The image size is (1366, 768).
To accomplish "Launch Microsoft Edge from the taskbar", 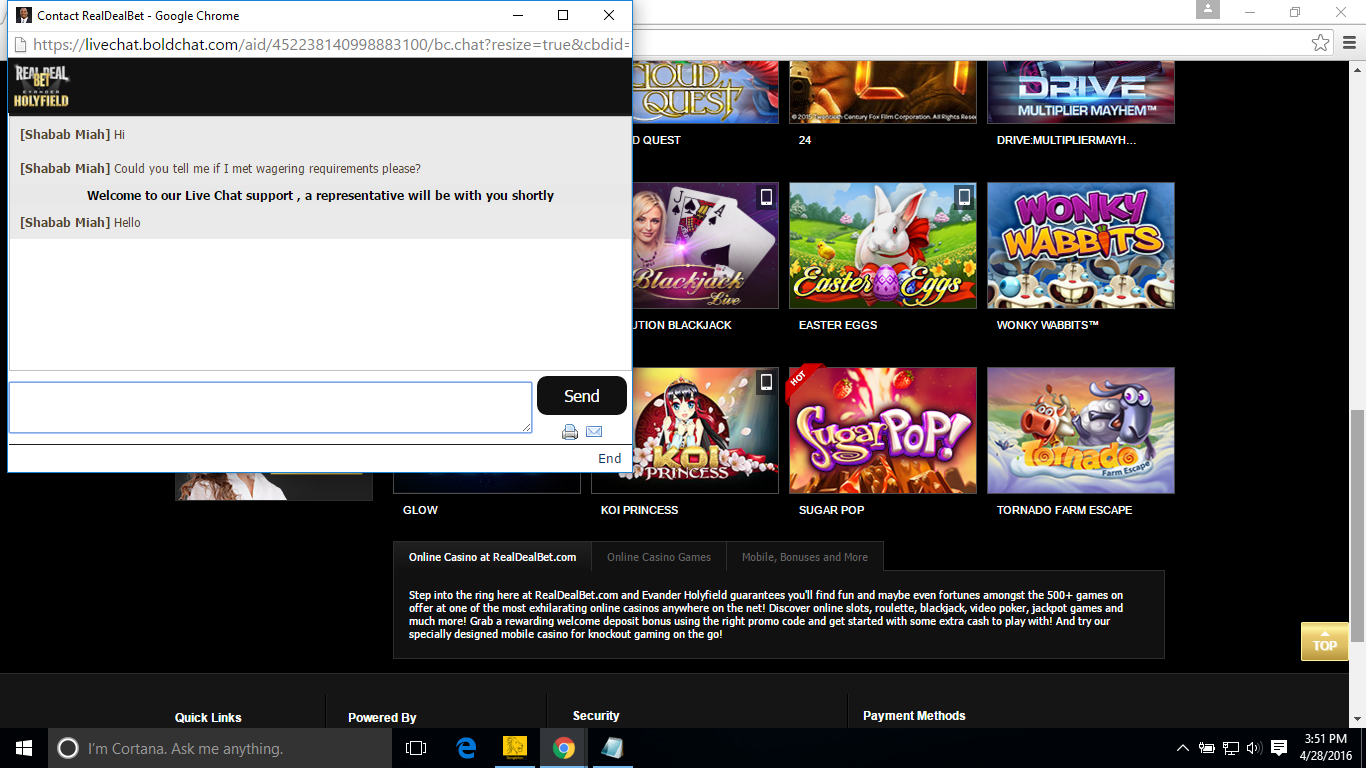I will pyautogui.click(x=466, y=748).
